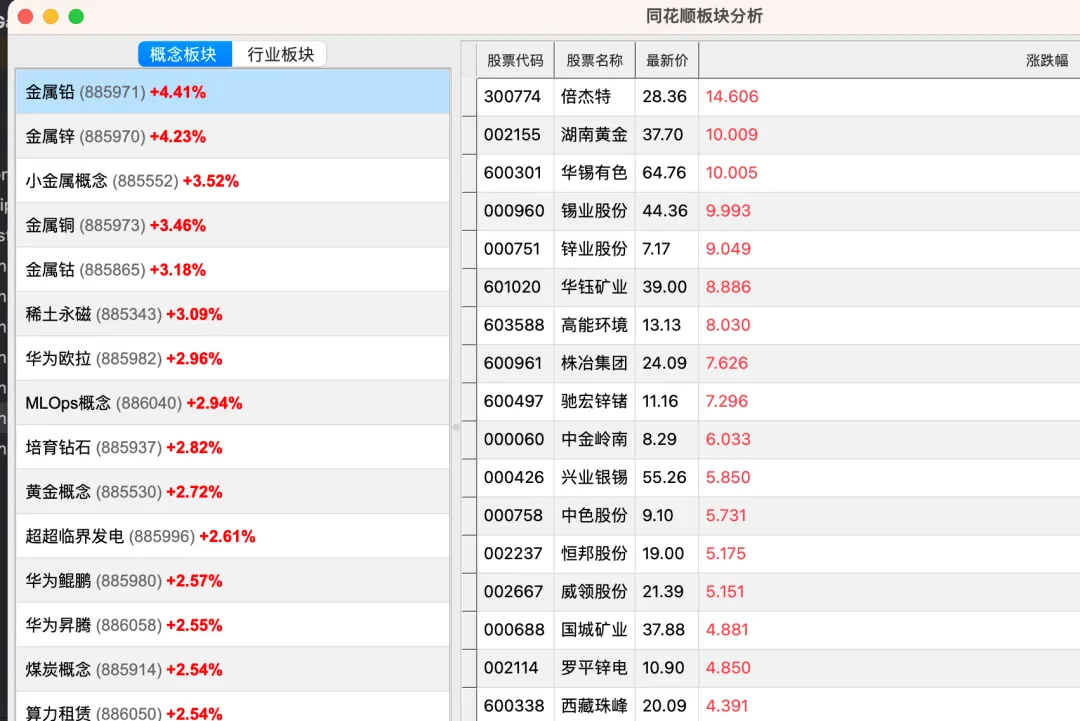Select the 金属钴 (885865) sector row

(x=233, y=269)
